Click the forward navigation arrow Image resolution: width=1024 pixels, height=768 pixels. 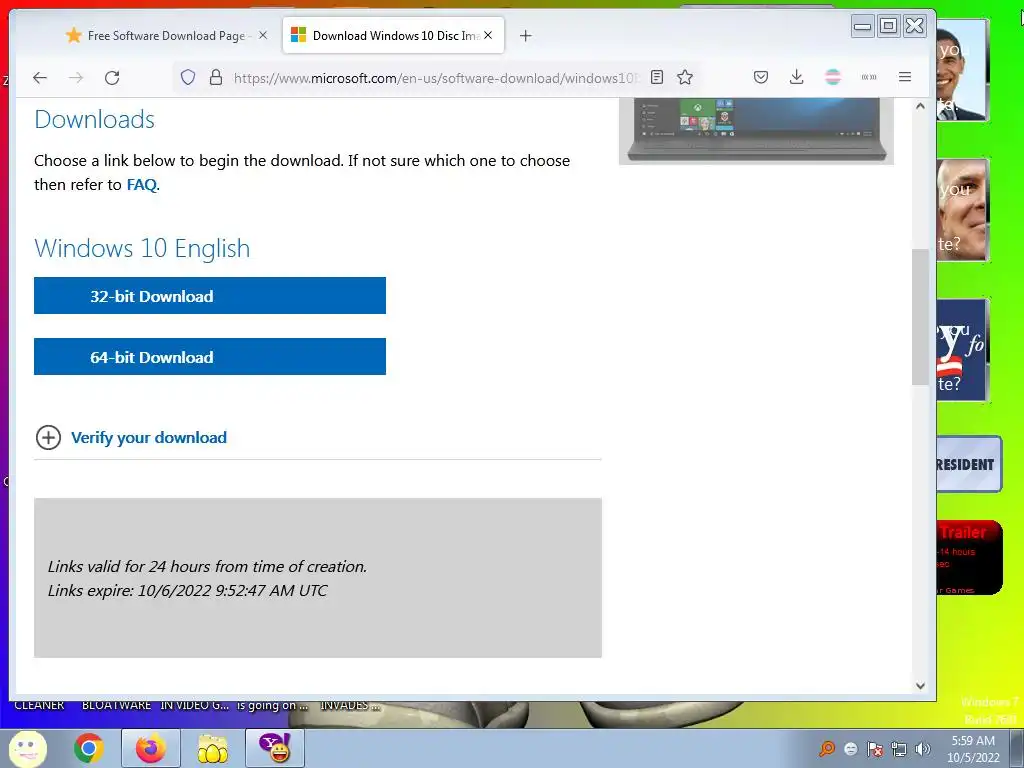click(76, 78)
